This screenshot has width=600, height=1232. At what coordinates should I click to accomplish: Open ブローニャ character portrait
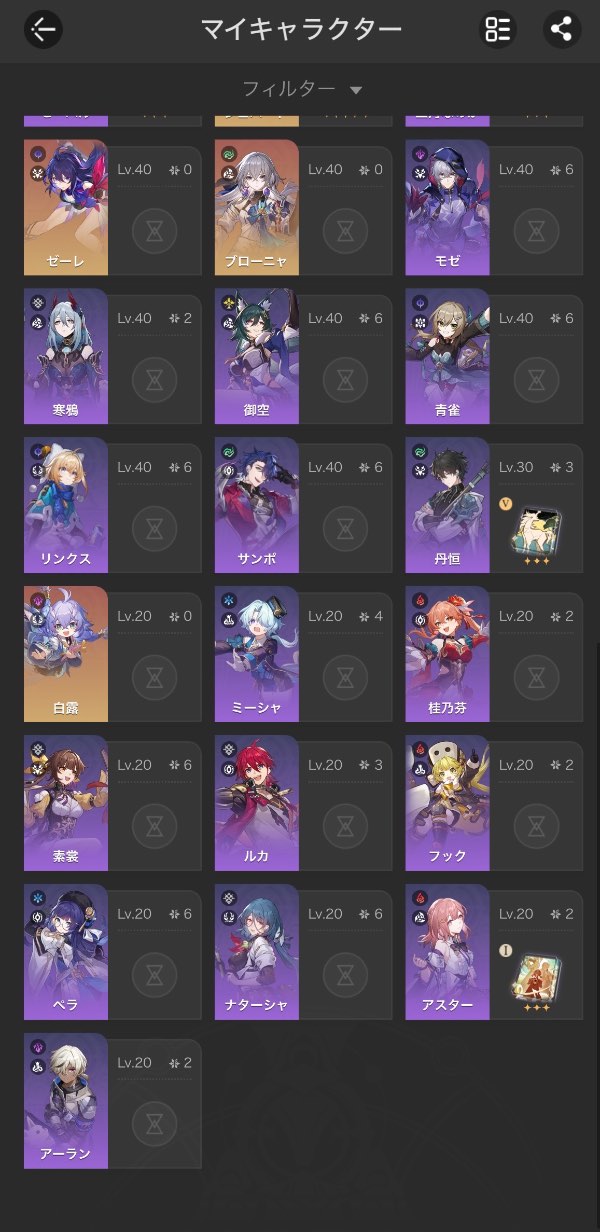coord(257,207)
